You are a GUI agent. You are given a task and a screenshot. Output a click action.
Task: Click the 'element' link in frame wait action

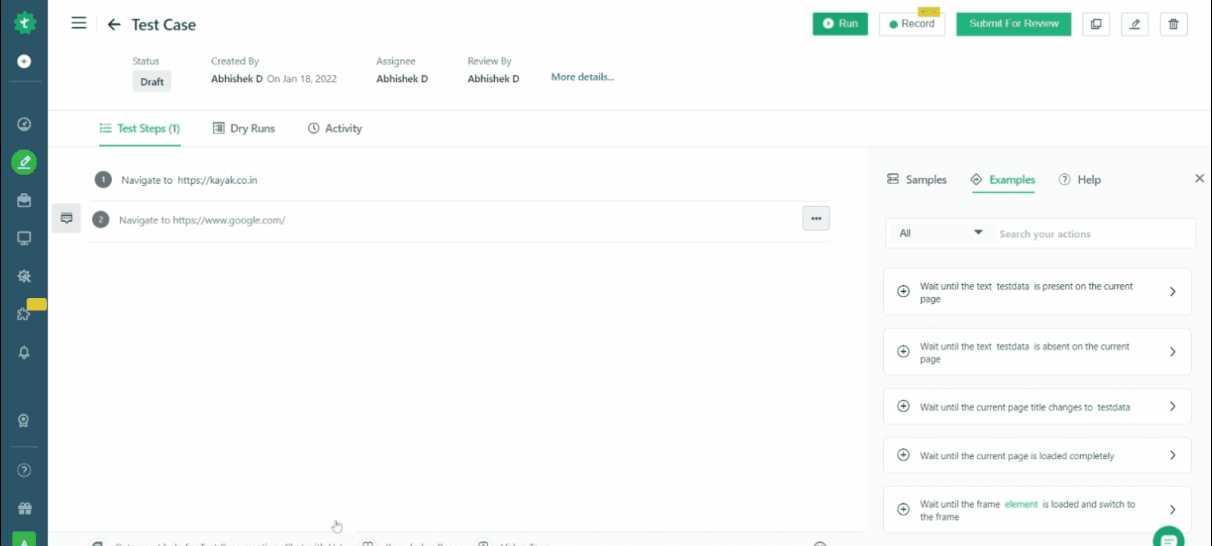[x=1021, y=504]
